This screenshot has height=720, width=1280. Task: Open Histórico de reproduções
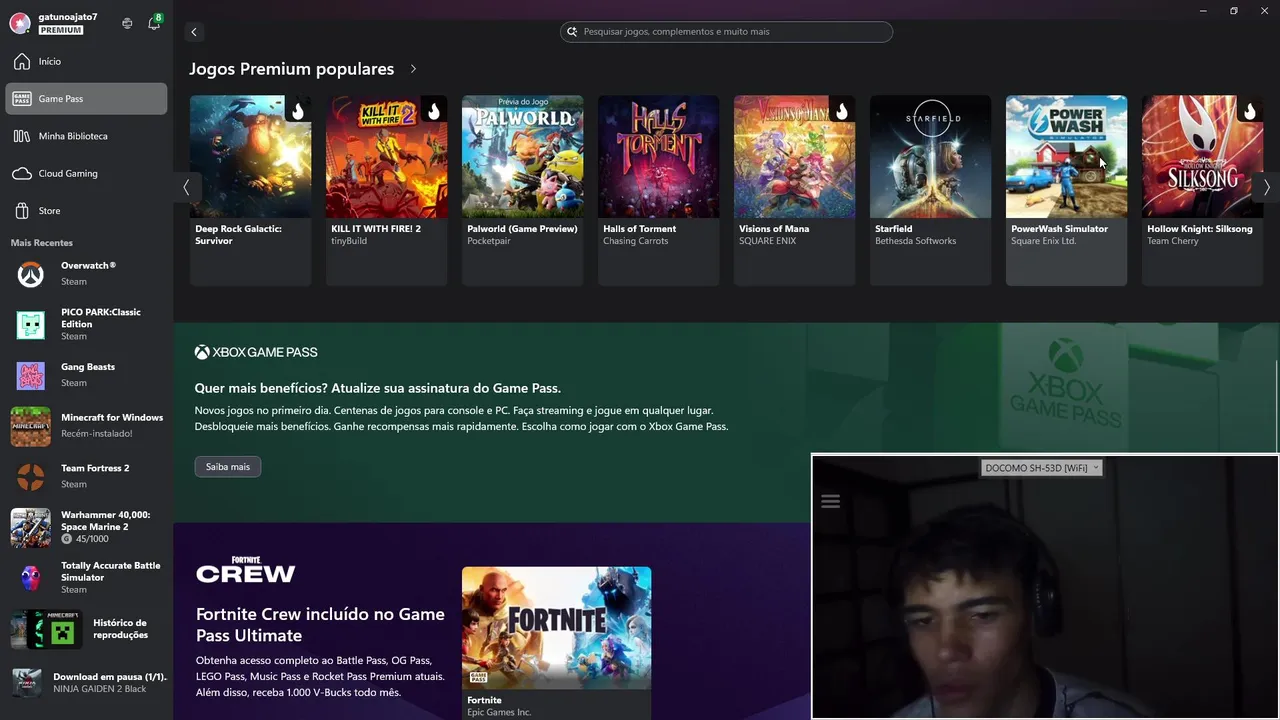(87, 629)
